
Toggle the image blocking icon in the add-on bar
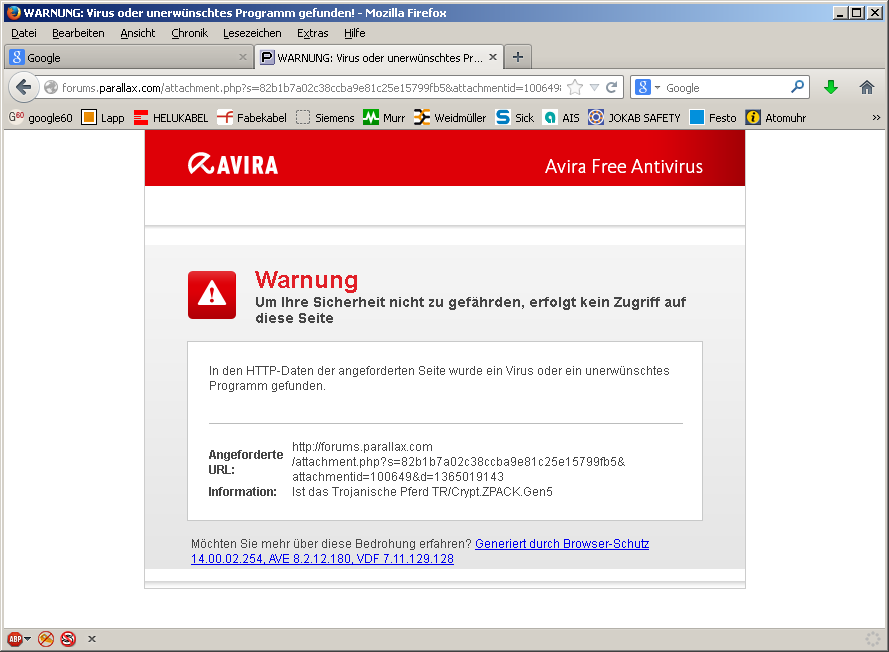[46, 639]
